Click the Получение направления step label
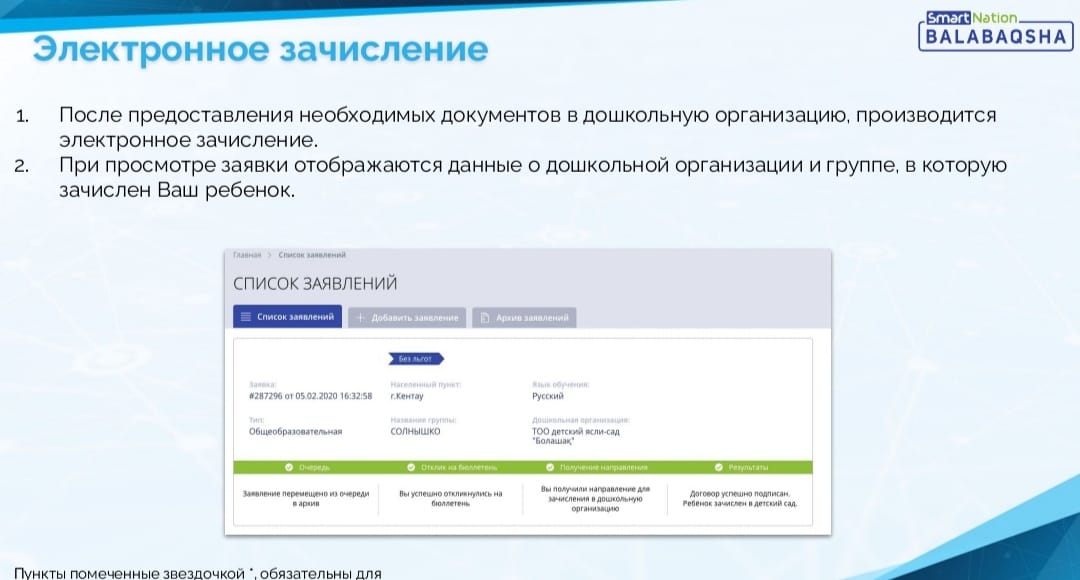1080x580 pixels. [603, 467]
